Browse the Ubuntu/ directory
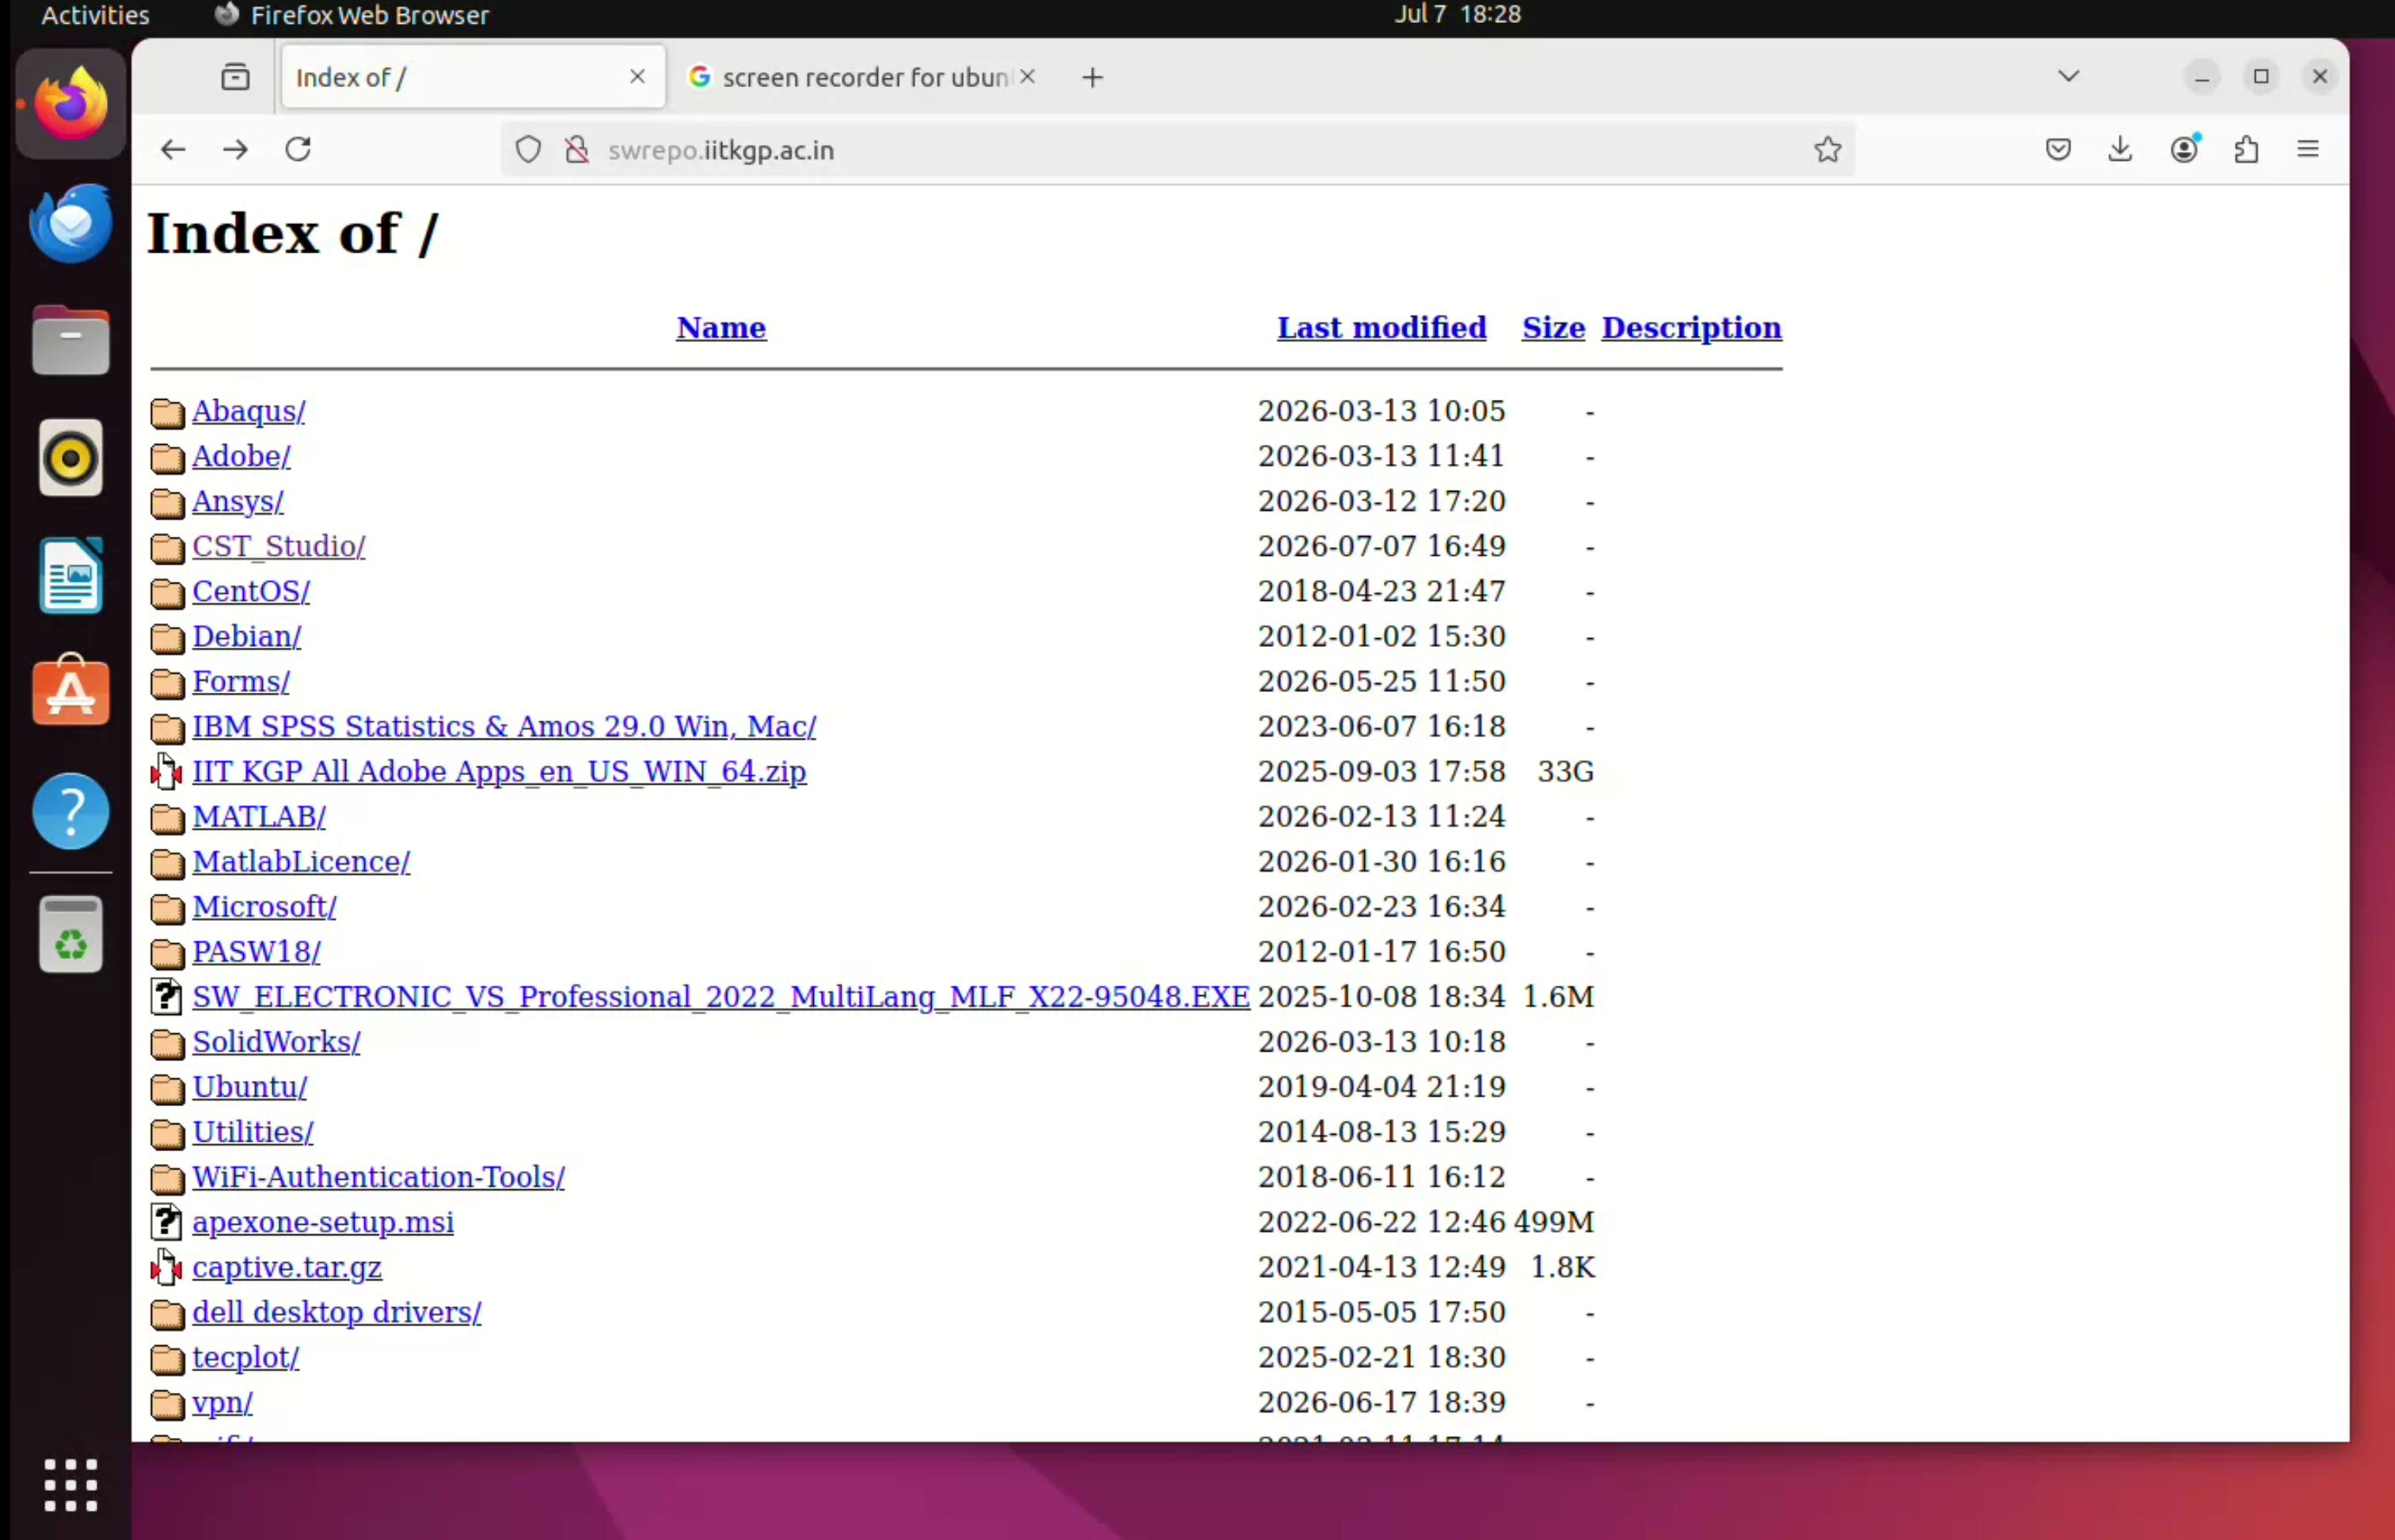Screen dimensions: 2395x1540 tap(250, 1086)
